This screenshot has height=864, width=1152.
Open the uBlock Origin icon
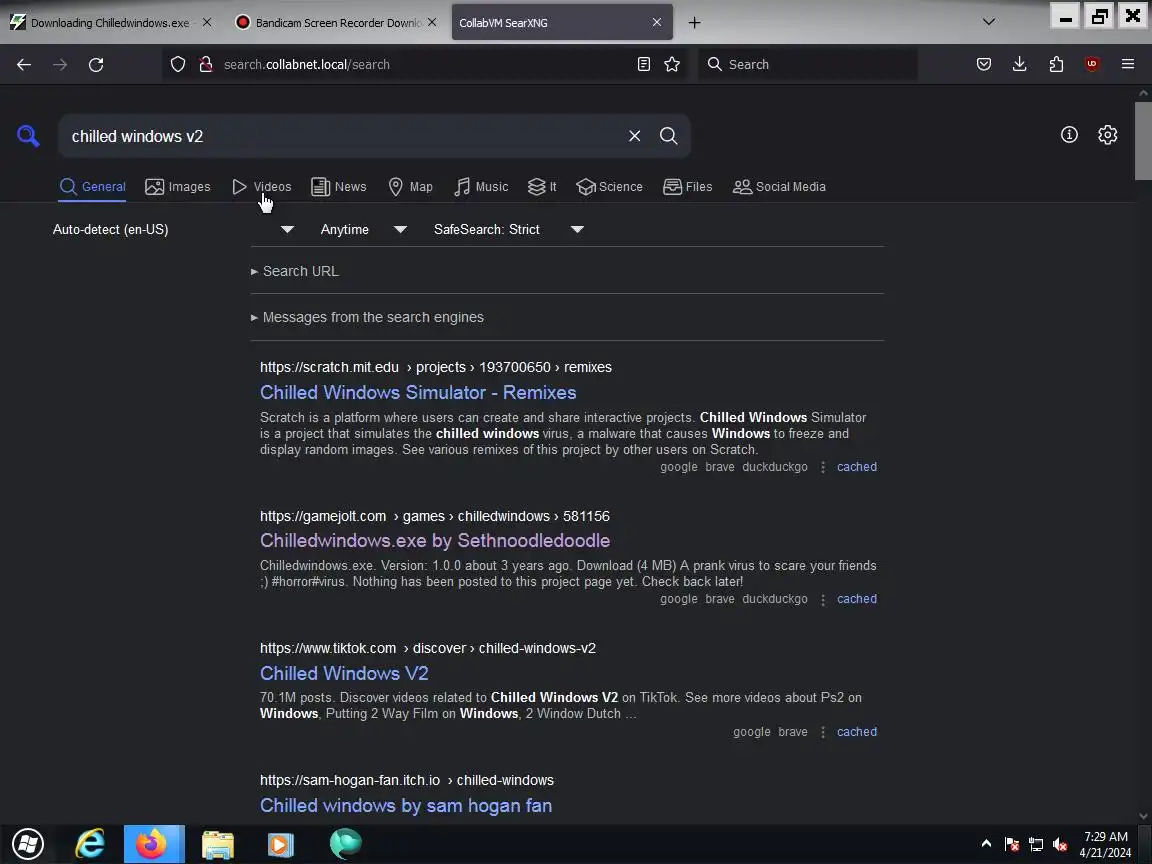1092,65
